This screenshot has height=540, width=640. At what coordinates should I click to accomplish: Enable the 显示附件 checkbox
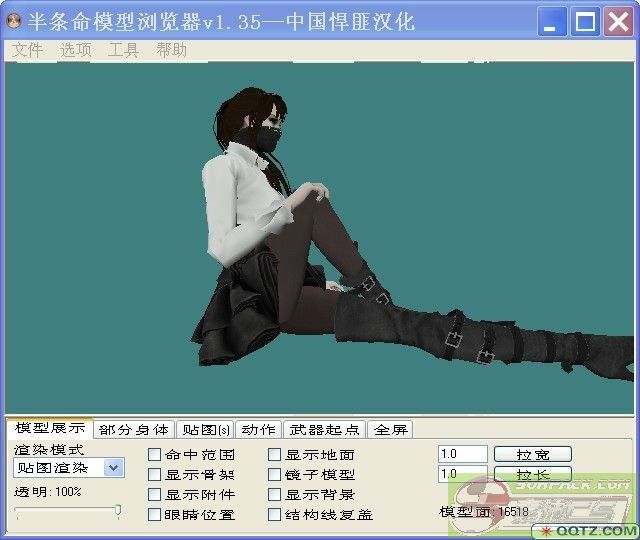[x=154, y=494]
